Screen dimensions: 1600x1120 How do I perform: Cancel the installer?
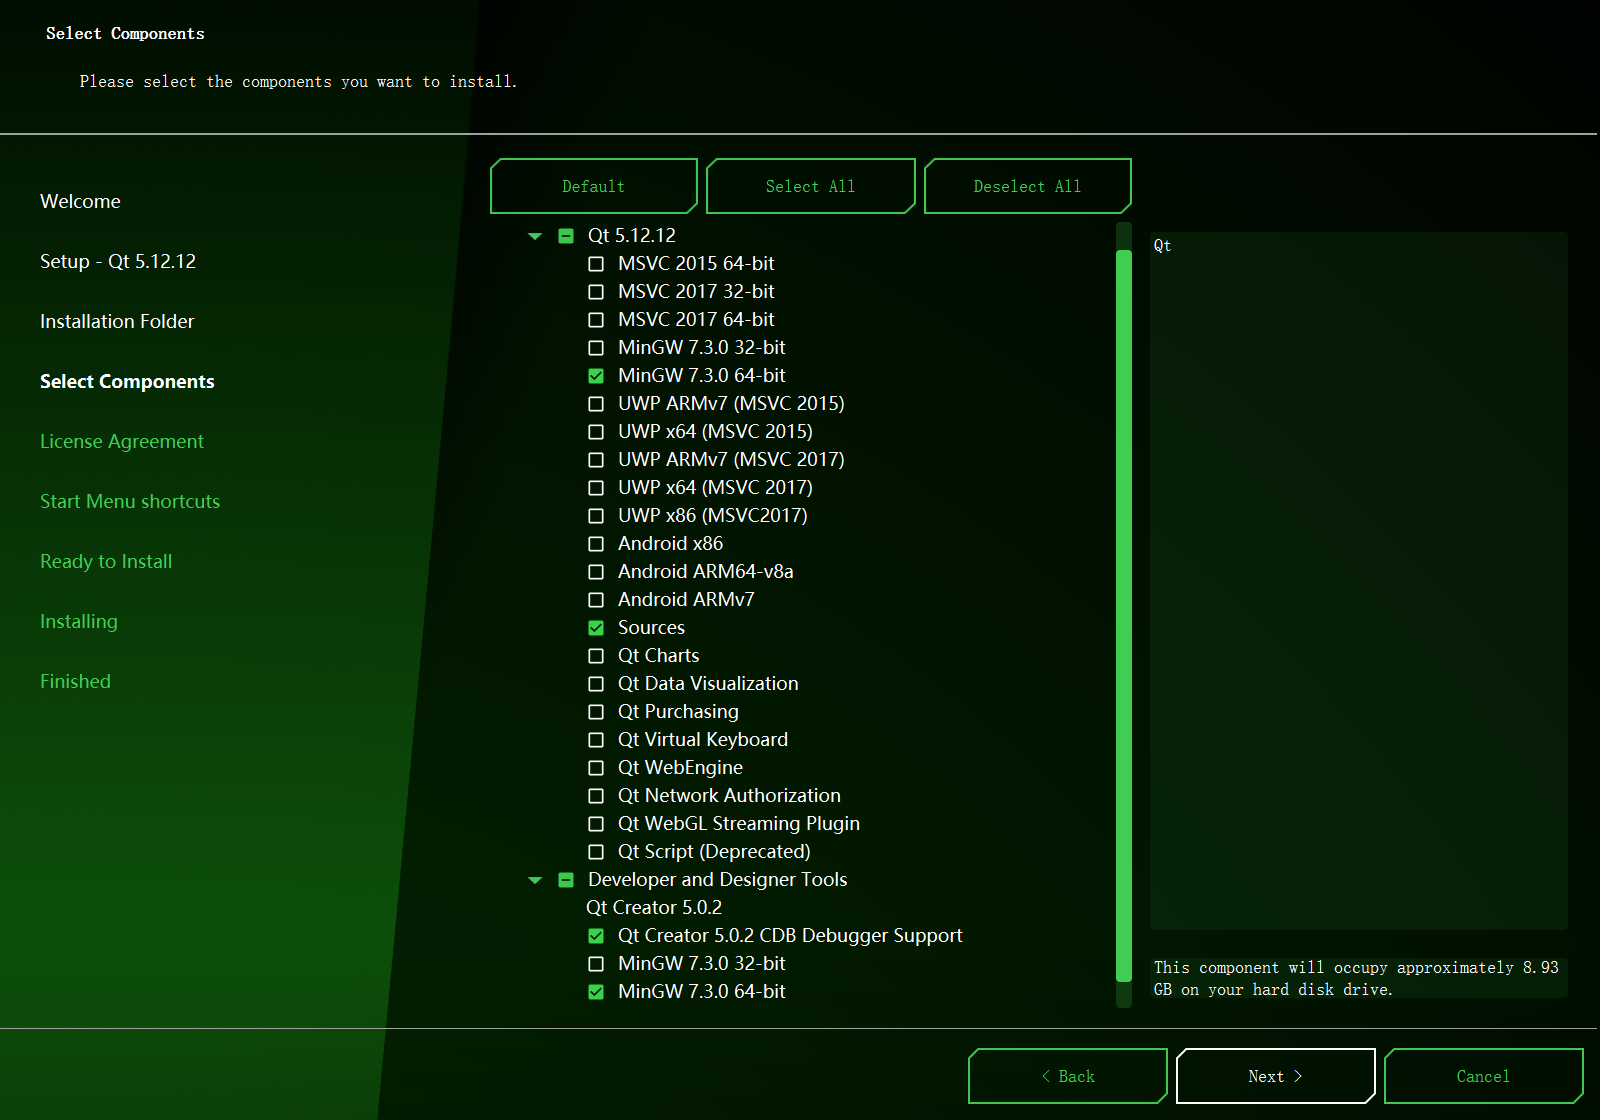click(x=1483, y=1076)
